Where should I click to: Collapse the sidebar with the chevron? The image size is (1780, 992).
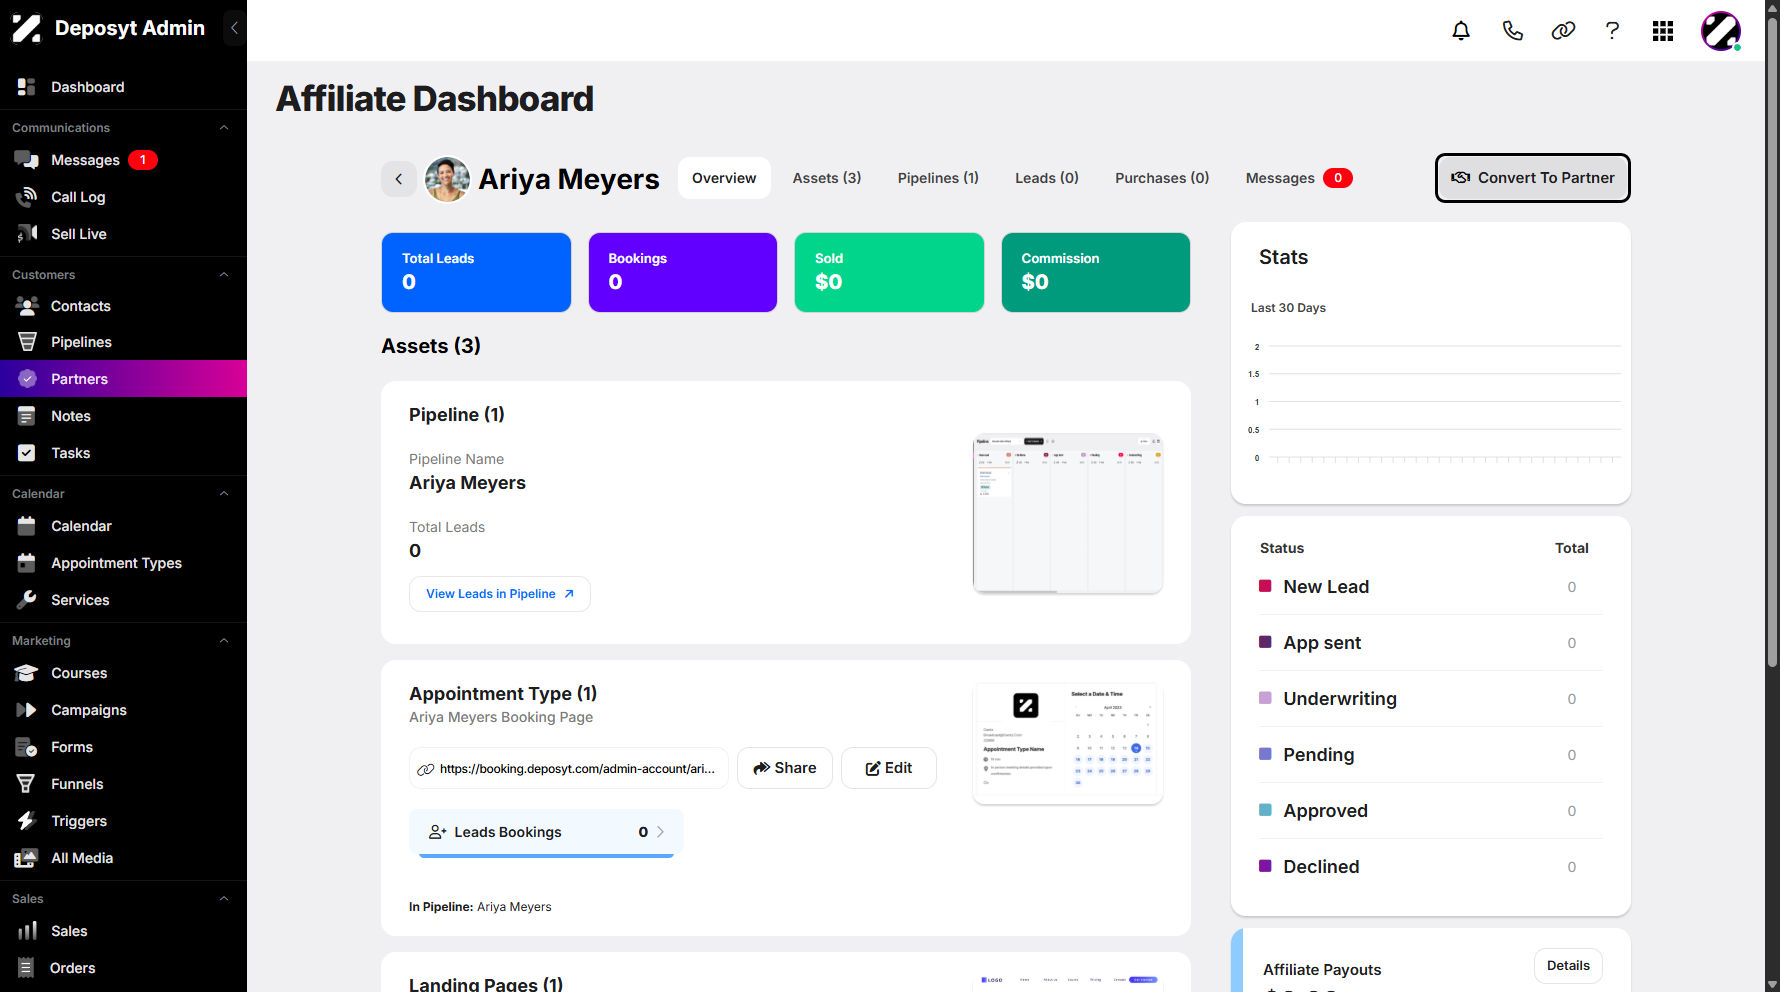(x=234, y=28)
